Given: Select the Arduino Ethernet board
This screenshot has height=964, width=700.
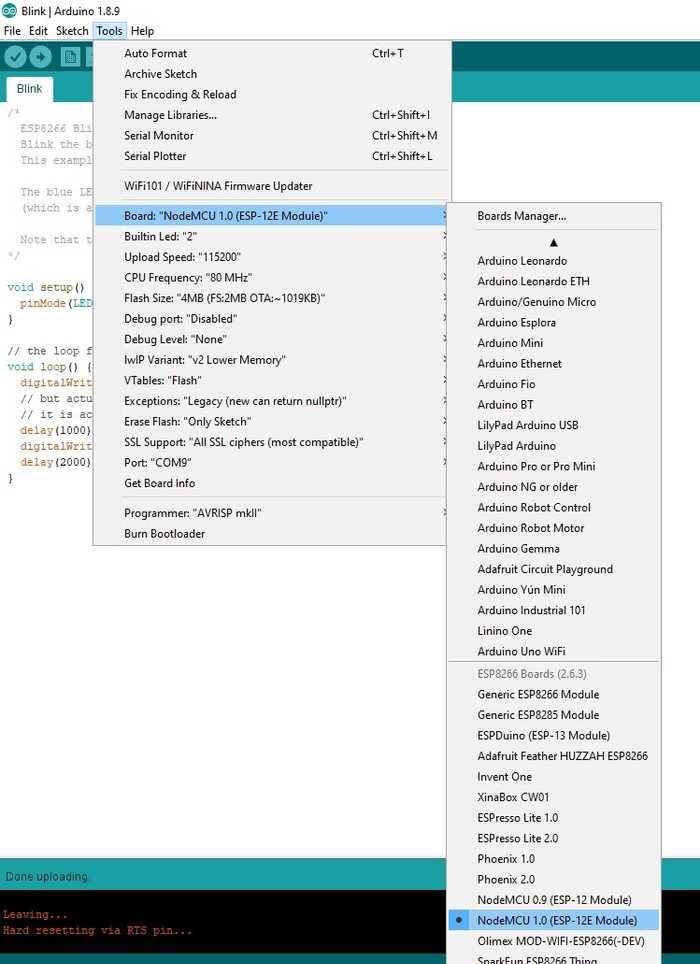Looking at the screenshot, I should pyautogui.click(x=554, y=364).
